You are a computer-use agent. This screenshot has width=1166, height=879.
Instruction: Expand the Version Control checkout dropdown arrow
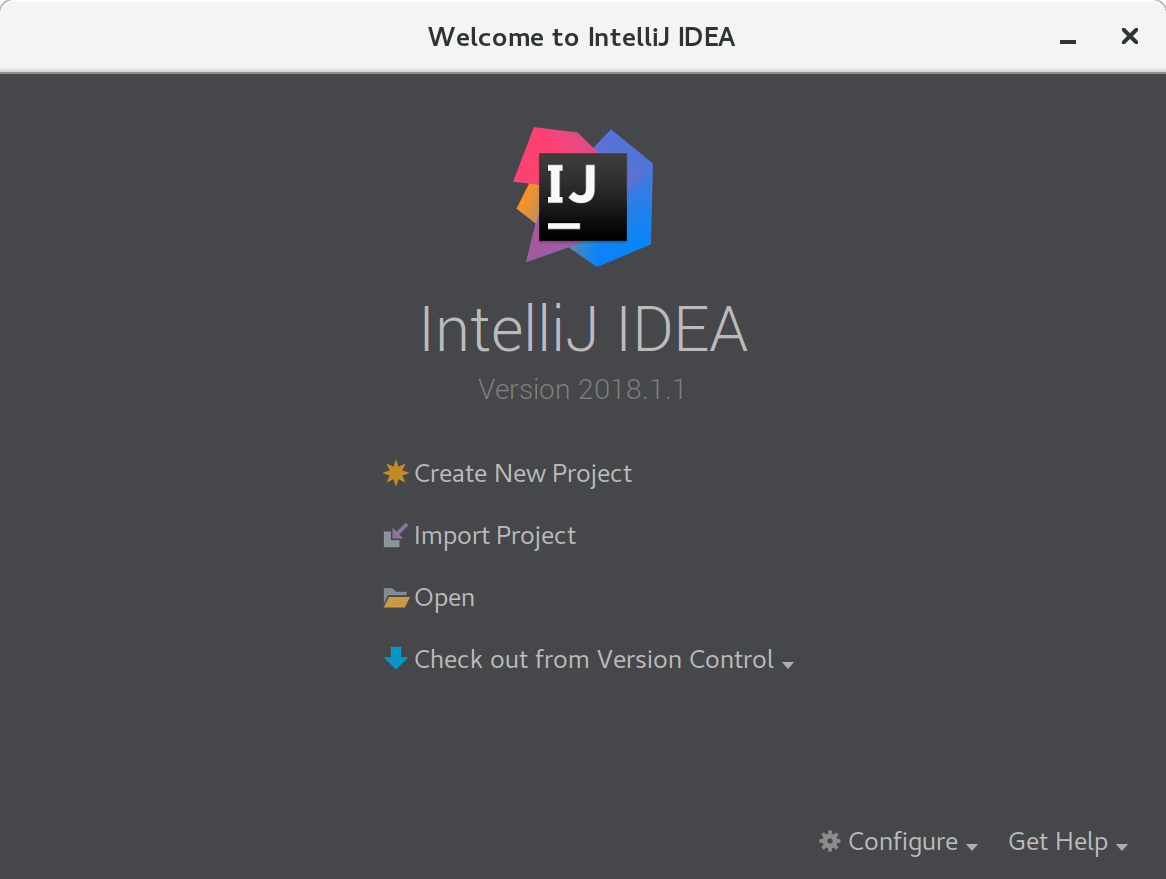point(788,664)
